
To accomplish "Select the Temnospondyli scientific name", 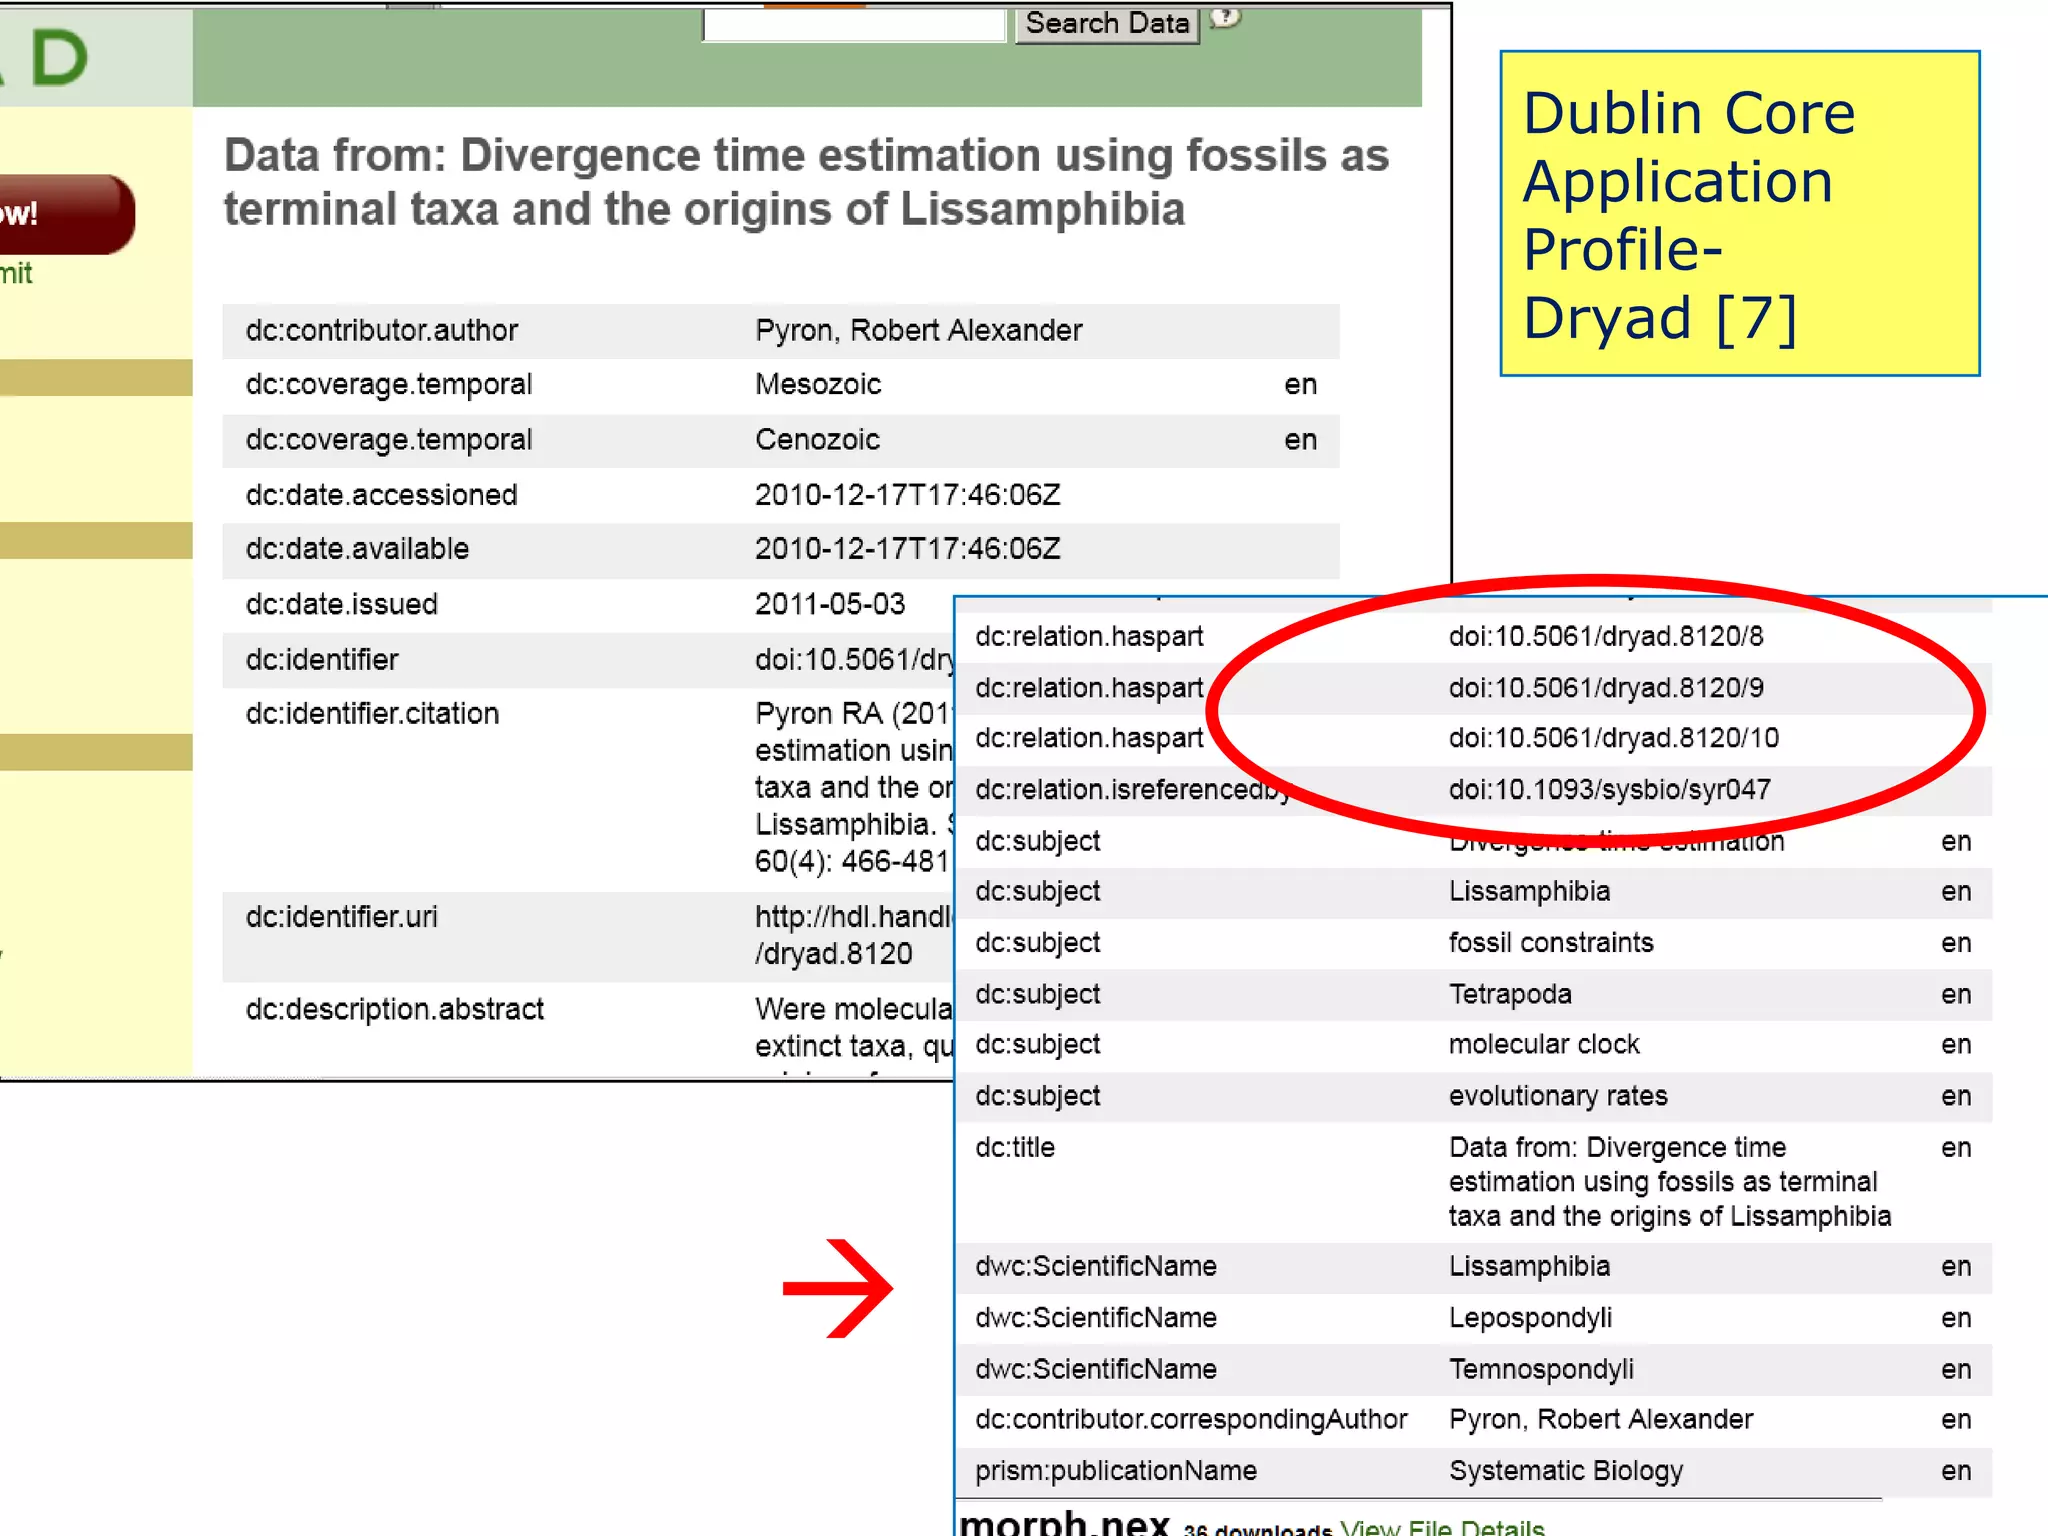I will pyautogui.click(x=1541, y=1369).
